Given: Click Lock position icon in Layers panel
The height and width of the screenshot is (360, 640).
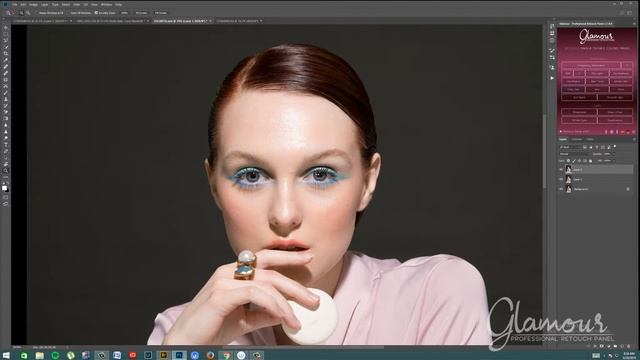Looking at the screenshot, I should tap(580, 161).
